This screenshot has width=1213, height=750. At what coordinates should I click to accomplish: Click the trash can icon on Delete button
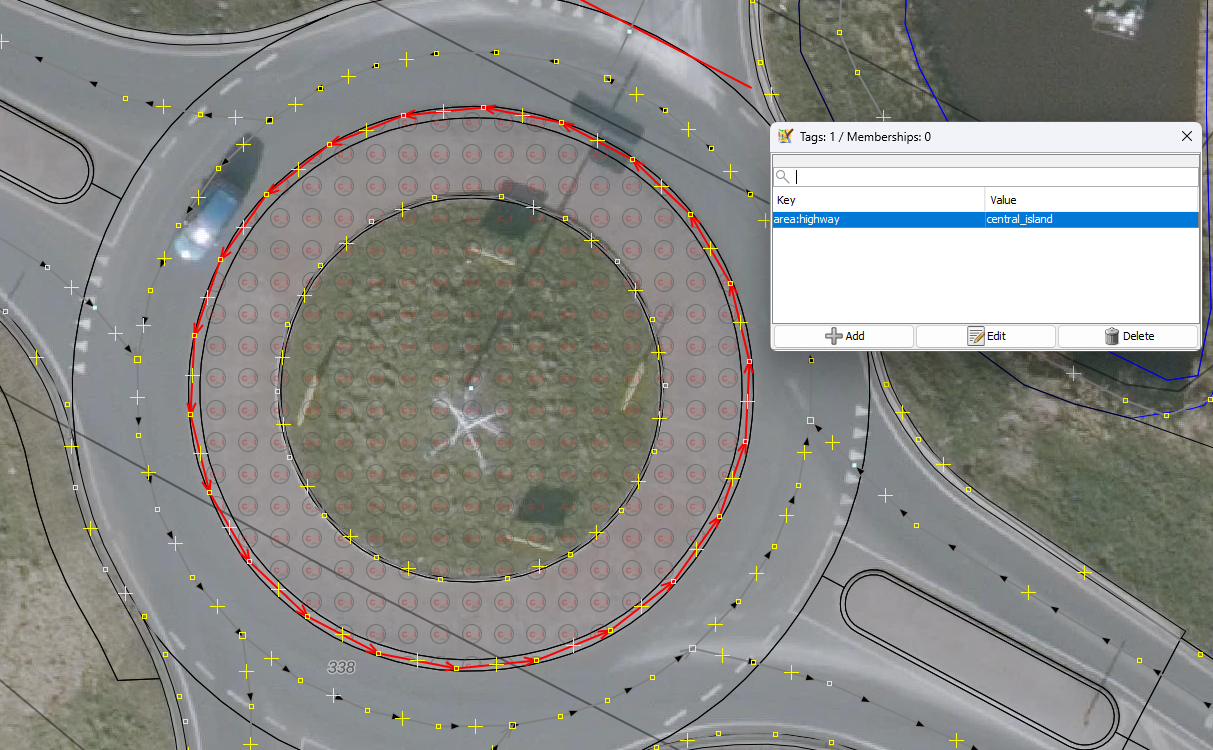pyautogui.click(x=1111, y=336)
